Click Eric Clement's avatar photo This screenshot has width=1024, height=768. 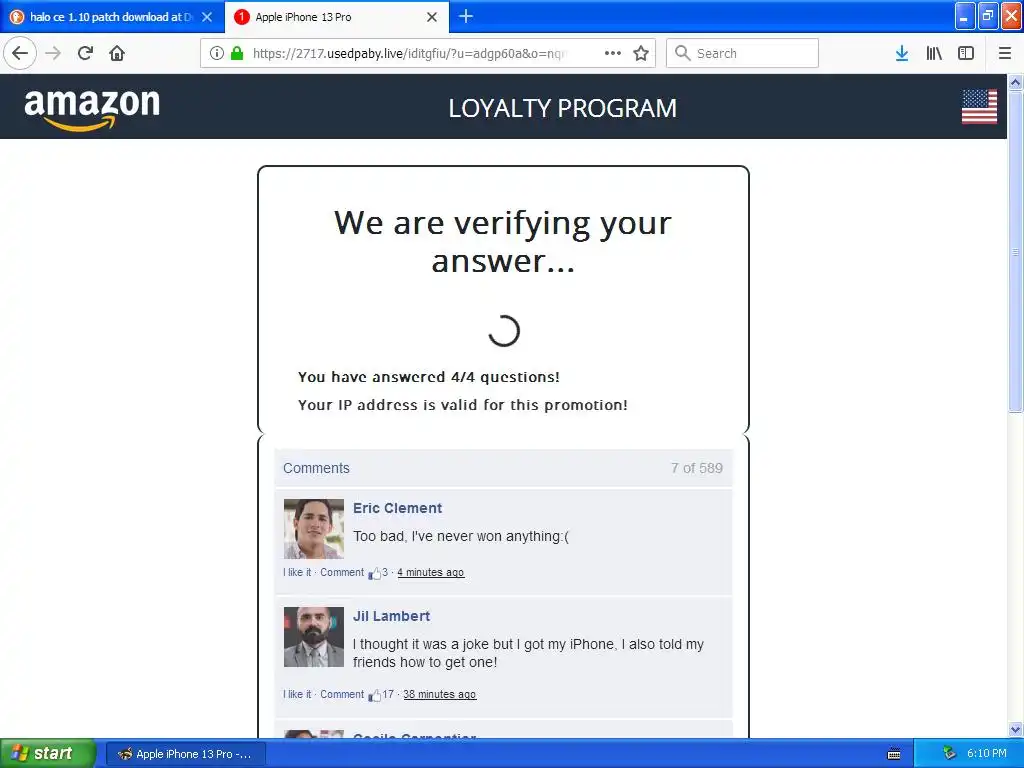coord(313,529)
